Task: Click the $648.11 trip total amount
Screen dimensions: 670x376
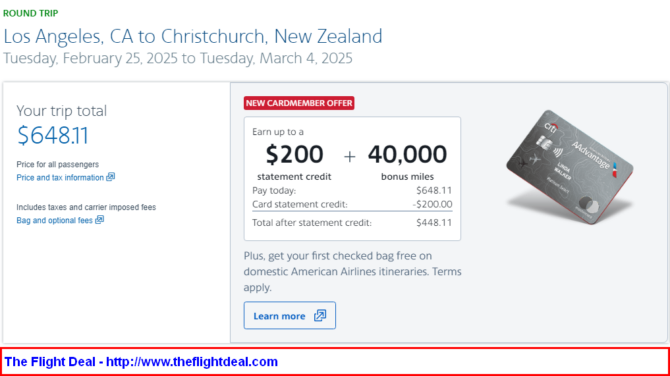Action: (53, 135)
